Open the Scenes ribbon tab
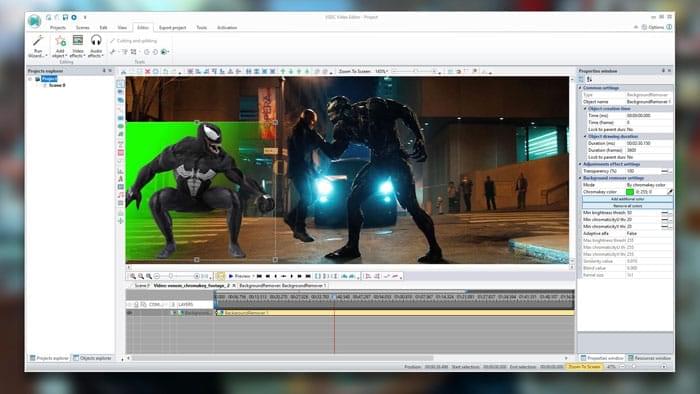Screen dimensions: 700x394 83,28
